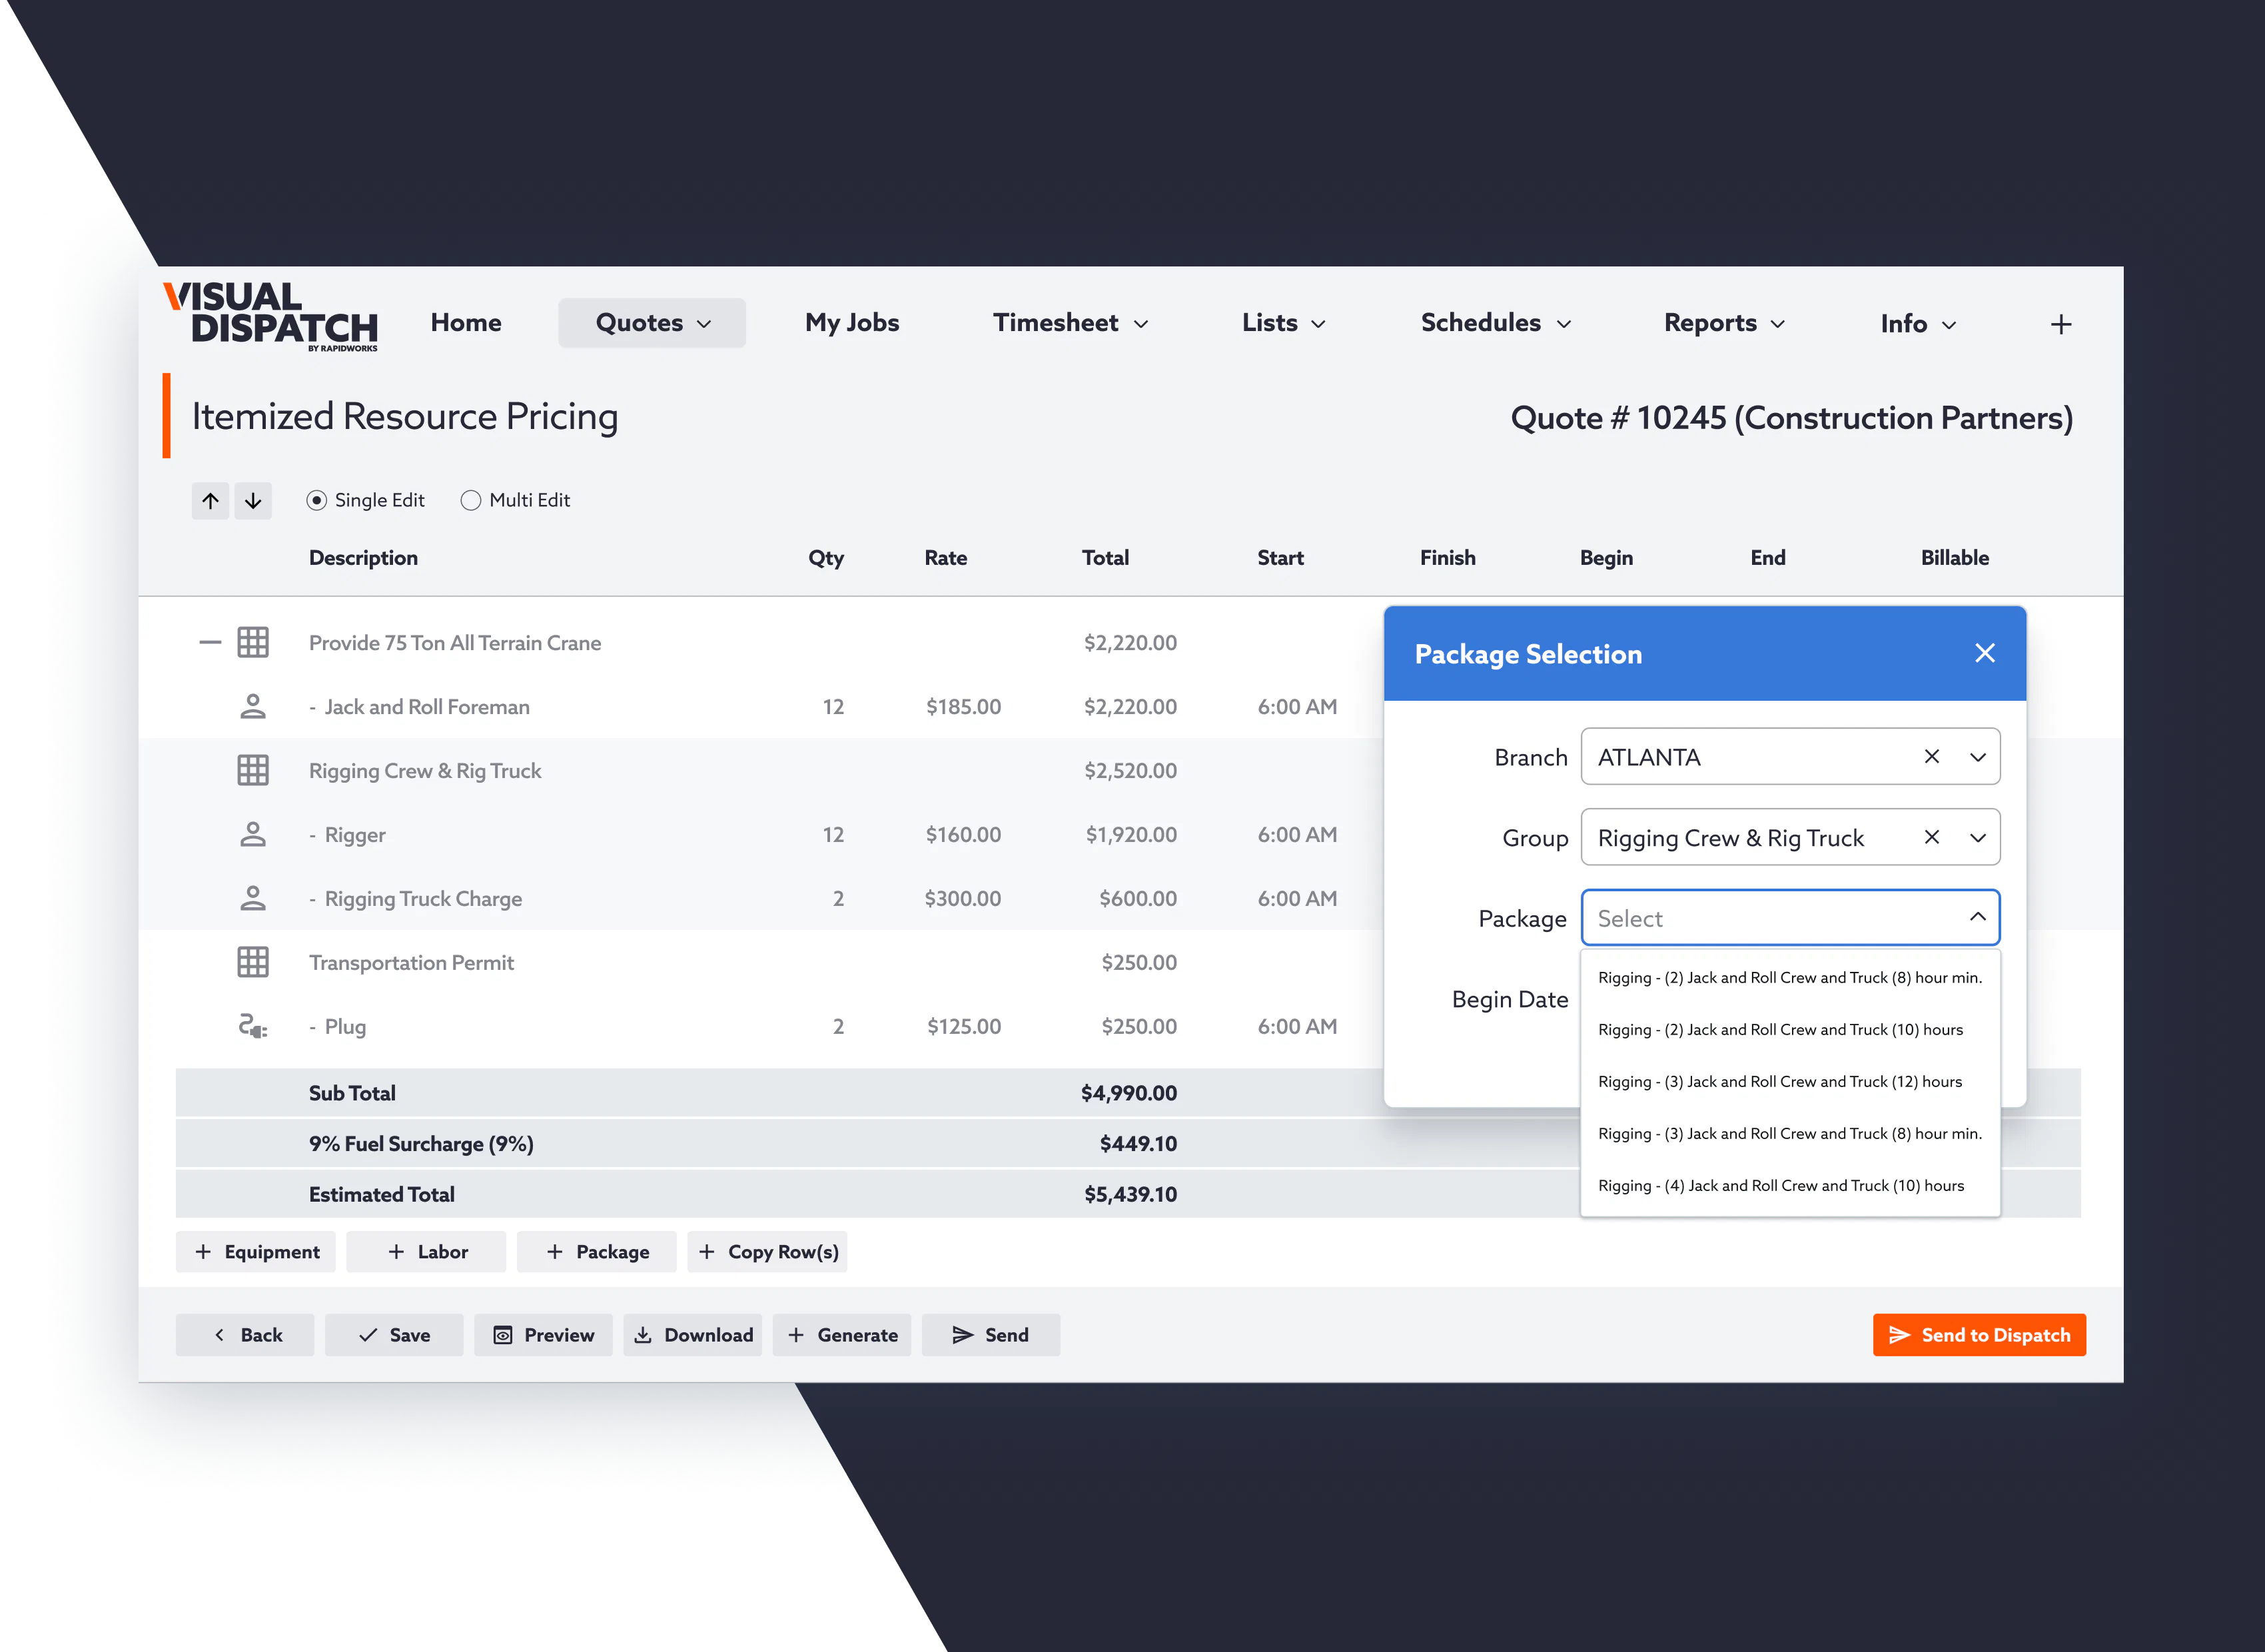Collapse the Package select dropdown
Image resolution: width=2265 pixels, height=1652 pixels.
point(1977,917)
